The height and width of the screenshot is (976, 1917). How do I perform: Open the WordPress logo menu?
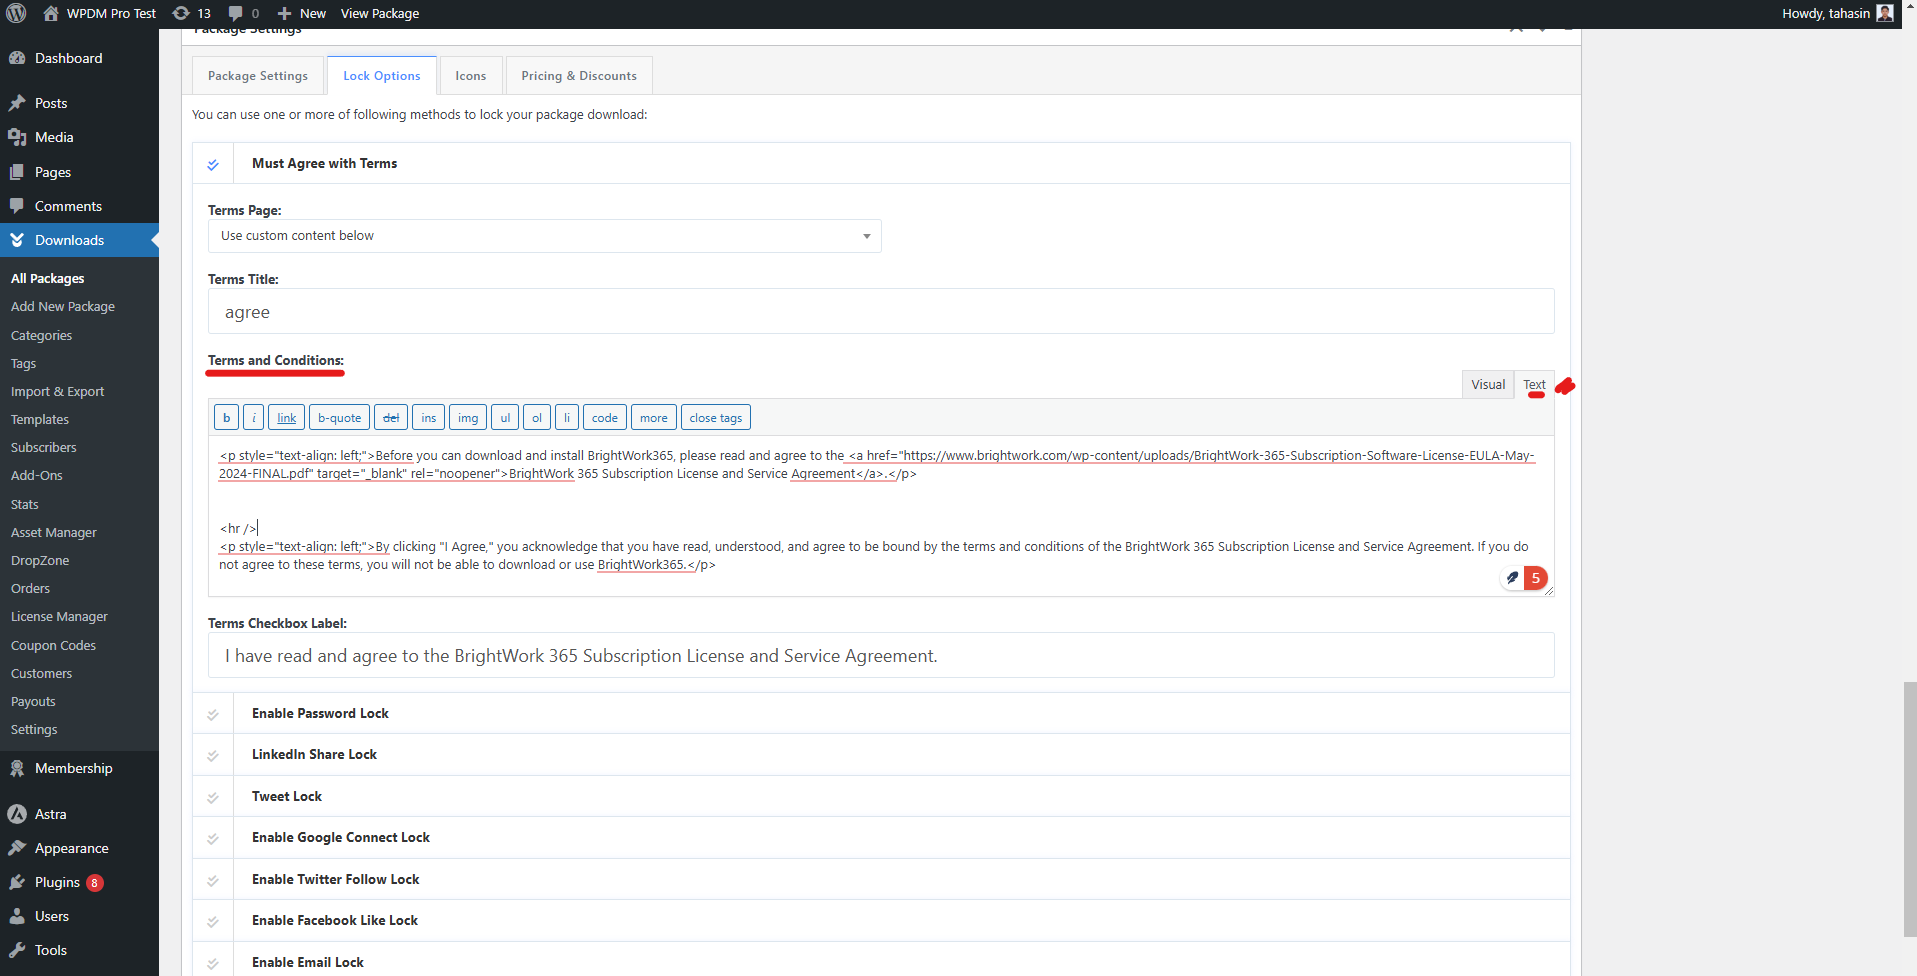[17, 13]
